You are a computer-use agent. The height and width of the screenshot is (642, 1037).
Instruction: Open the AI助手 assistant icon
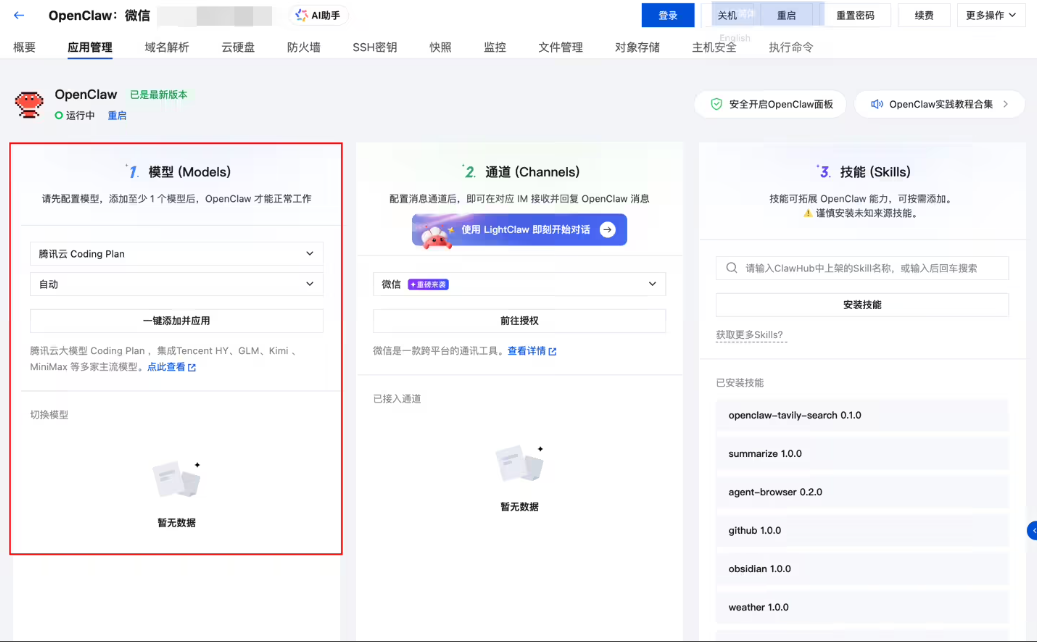(x=302, y=15)
